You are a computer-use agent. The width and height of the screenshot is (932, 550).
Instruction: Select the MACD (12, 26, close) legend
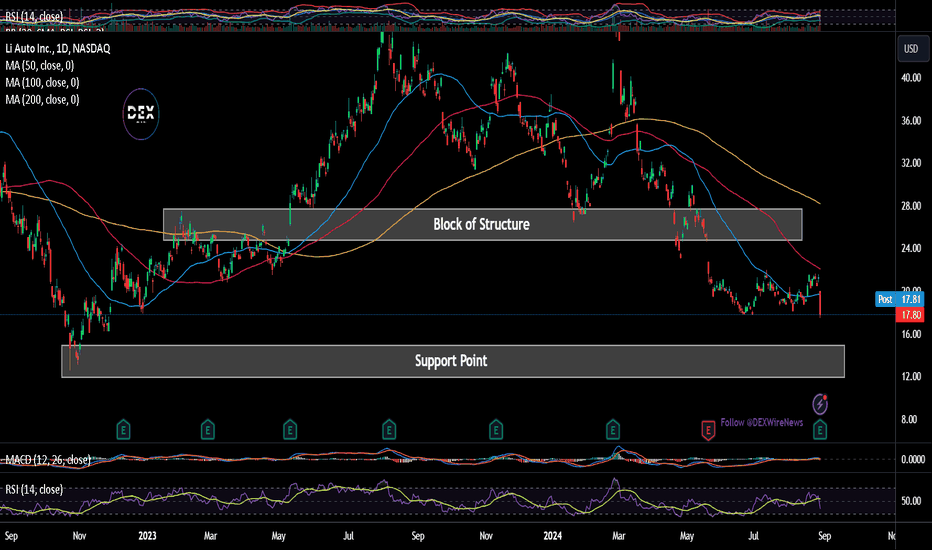(x=48, y=460)
